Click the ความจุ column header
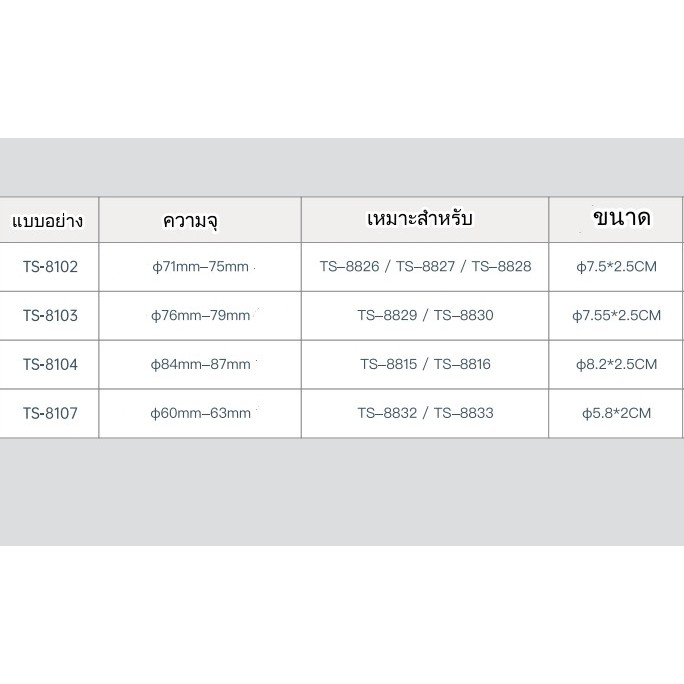This screenshot has height=684, width=684. pos(189,220)
